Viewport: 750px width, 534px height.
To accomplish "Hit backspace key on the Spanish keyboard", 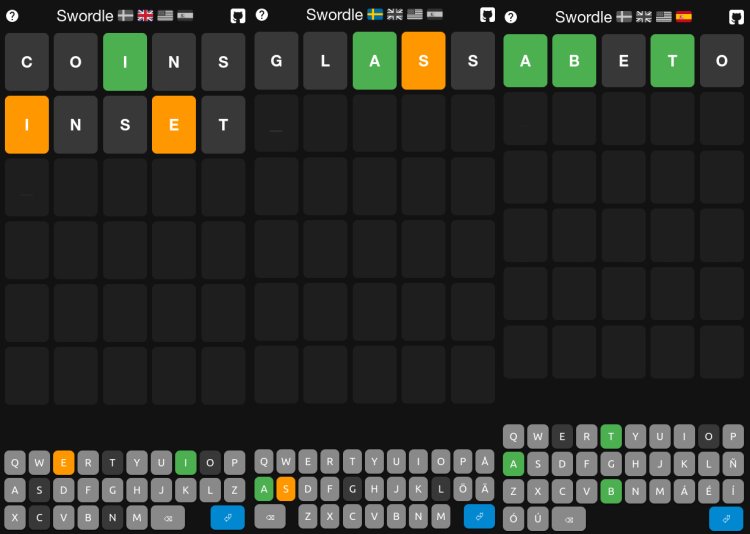I will [569, 519].
